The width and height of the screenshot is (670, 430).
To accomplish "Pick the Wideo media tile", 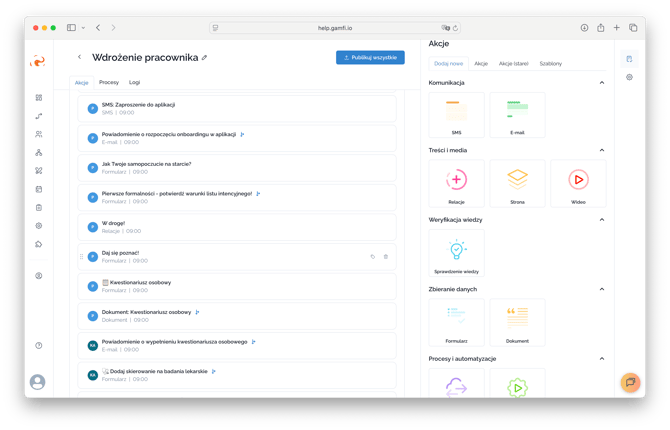I will tap(578, 183).
